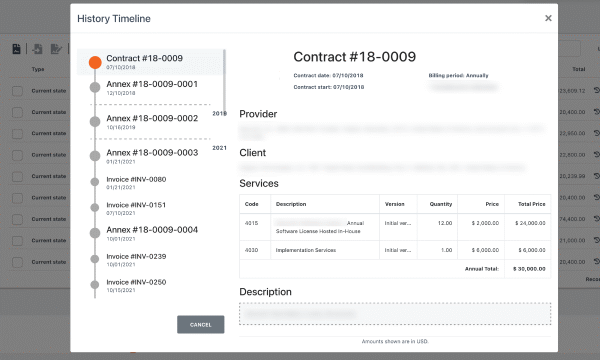Click the $ 30,000.00 annual total value
Viewport: 600px width, 360px height.
(529, 269)
